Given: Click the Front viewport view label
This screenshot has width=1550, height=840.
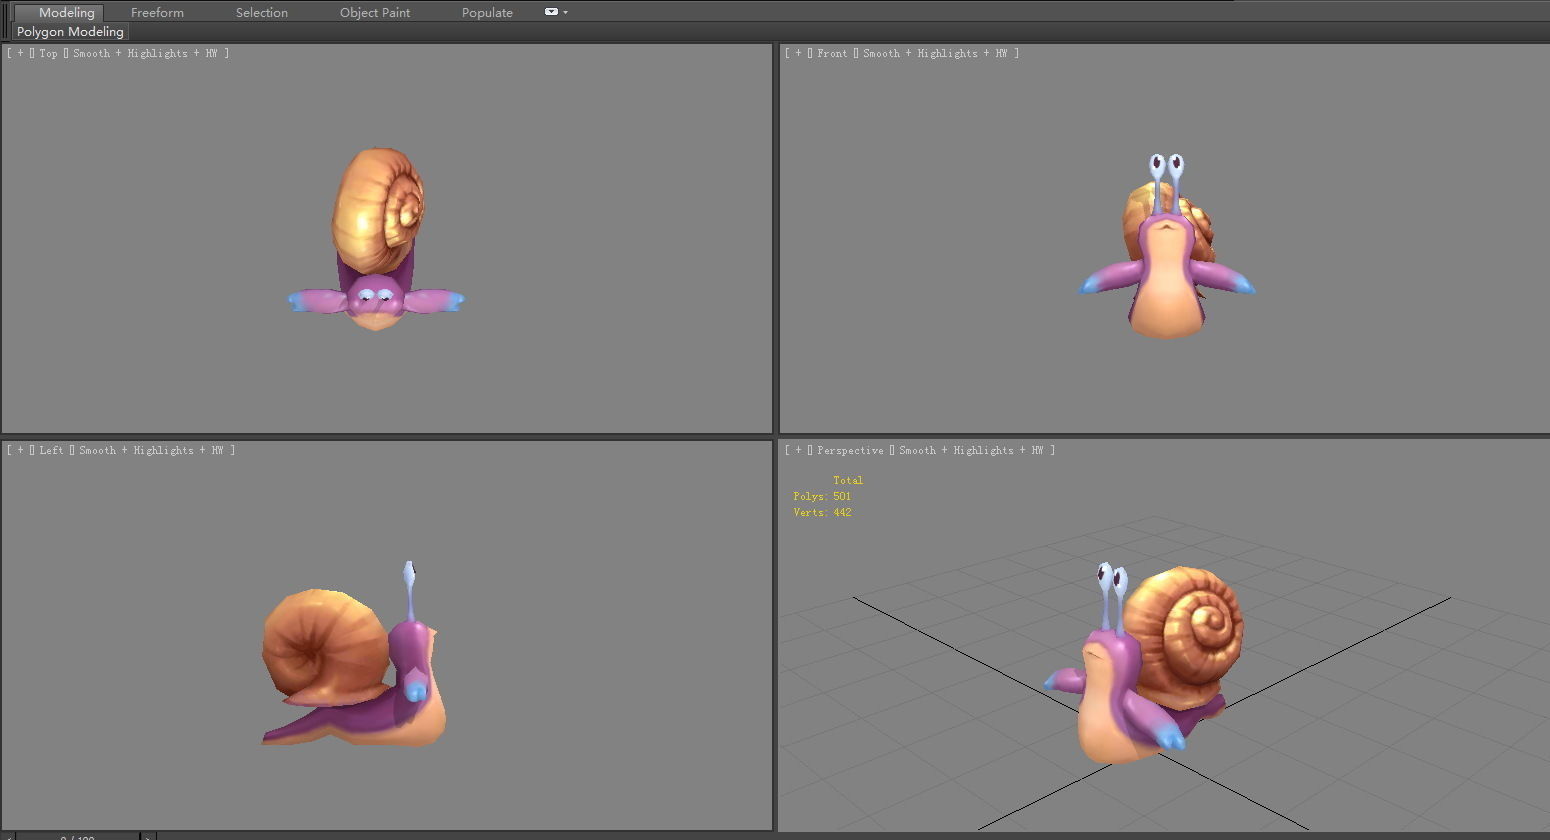Looking at the screenshot, I should [x=832, y=53].
